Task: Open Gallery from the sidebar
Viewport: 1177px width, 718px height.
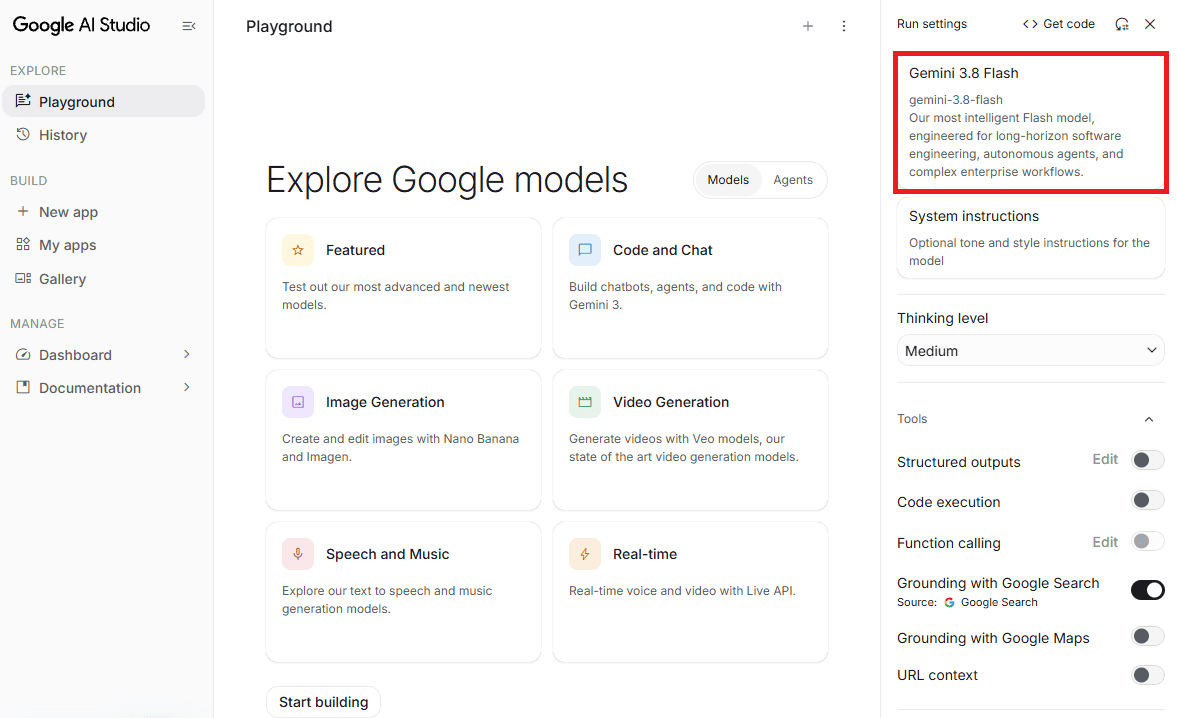Action: (104, 279)
